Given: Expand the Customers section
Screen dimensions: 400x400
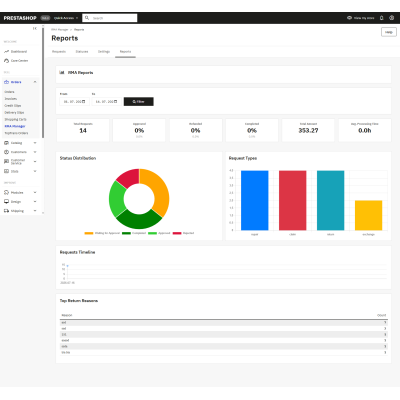Looking at the screenshot, I should tap(35, 152).
